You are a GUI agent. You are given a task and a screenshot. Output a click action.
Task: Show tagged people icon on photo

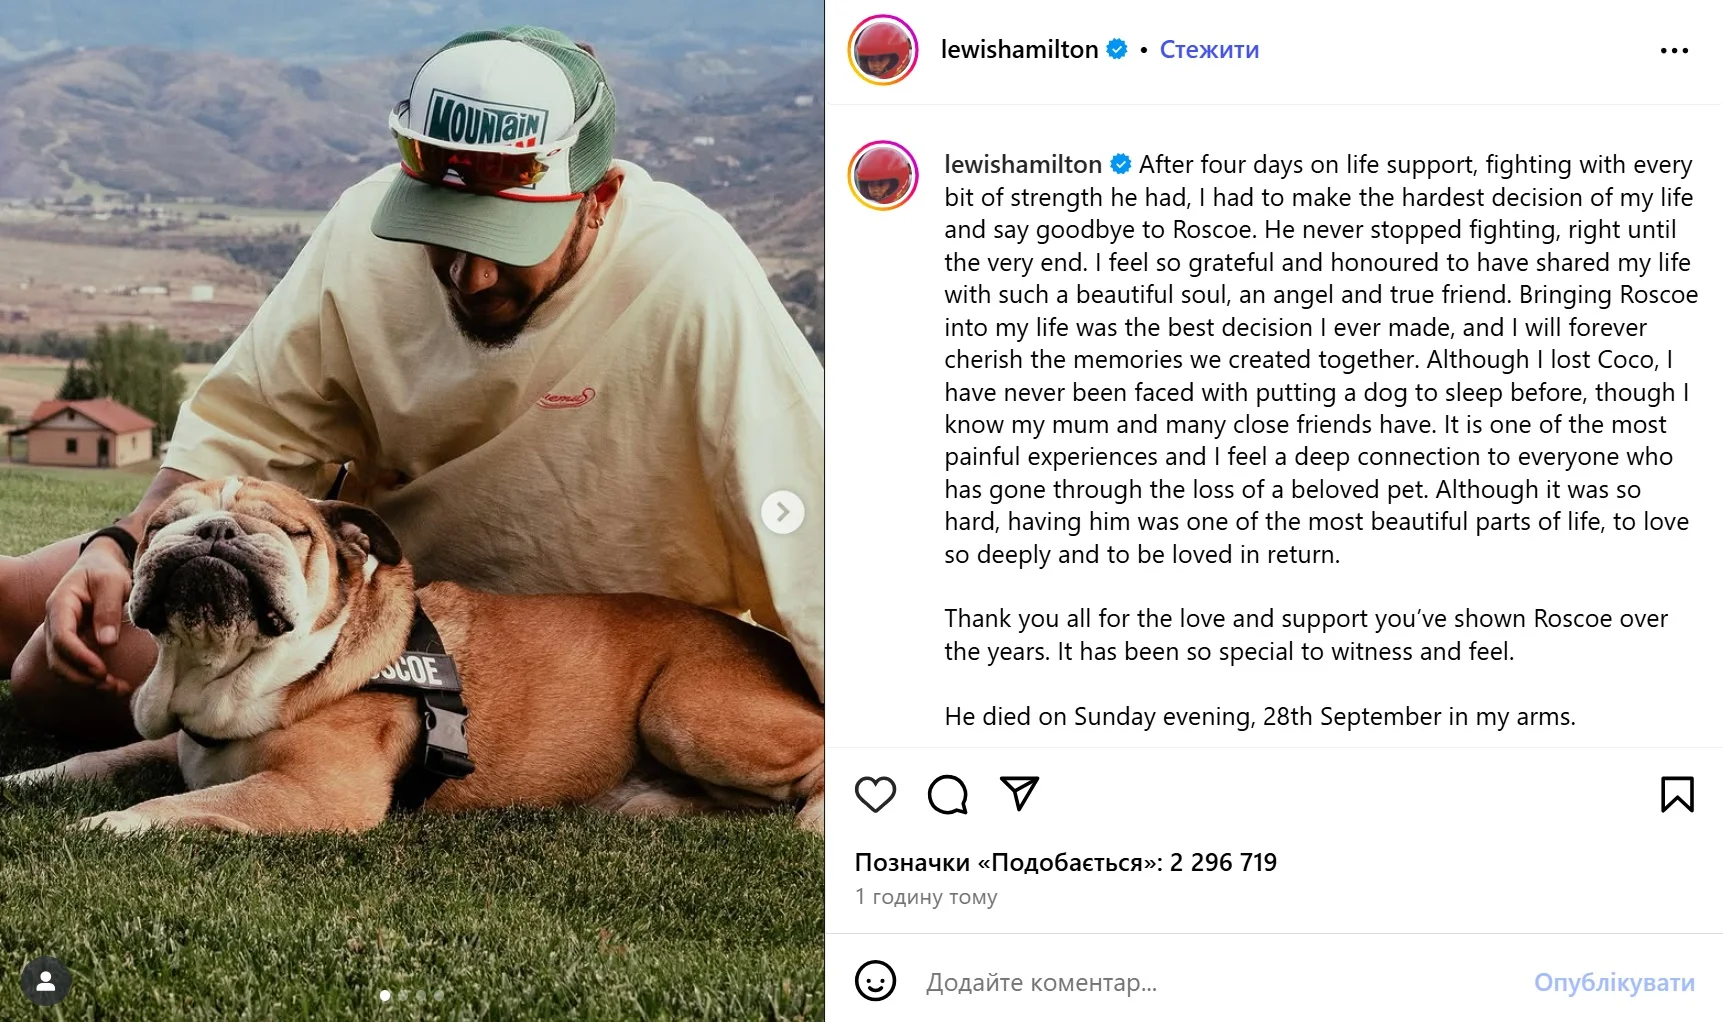(45, 982)
